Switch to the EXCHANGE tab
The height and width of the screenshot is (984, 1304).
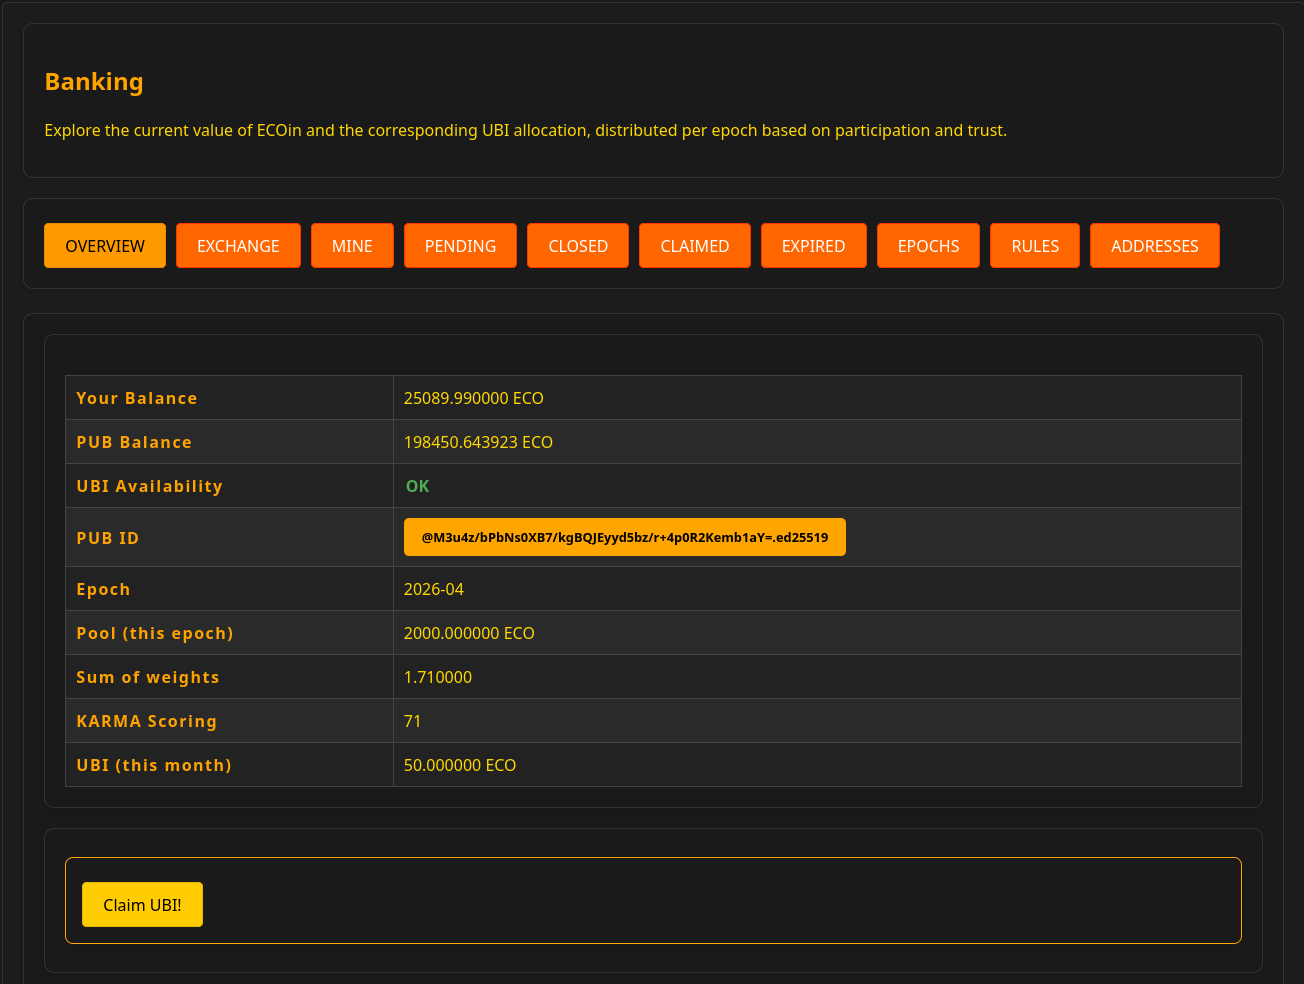[x=238, y=246]
